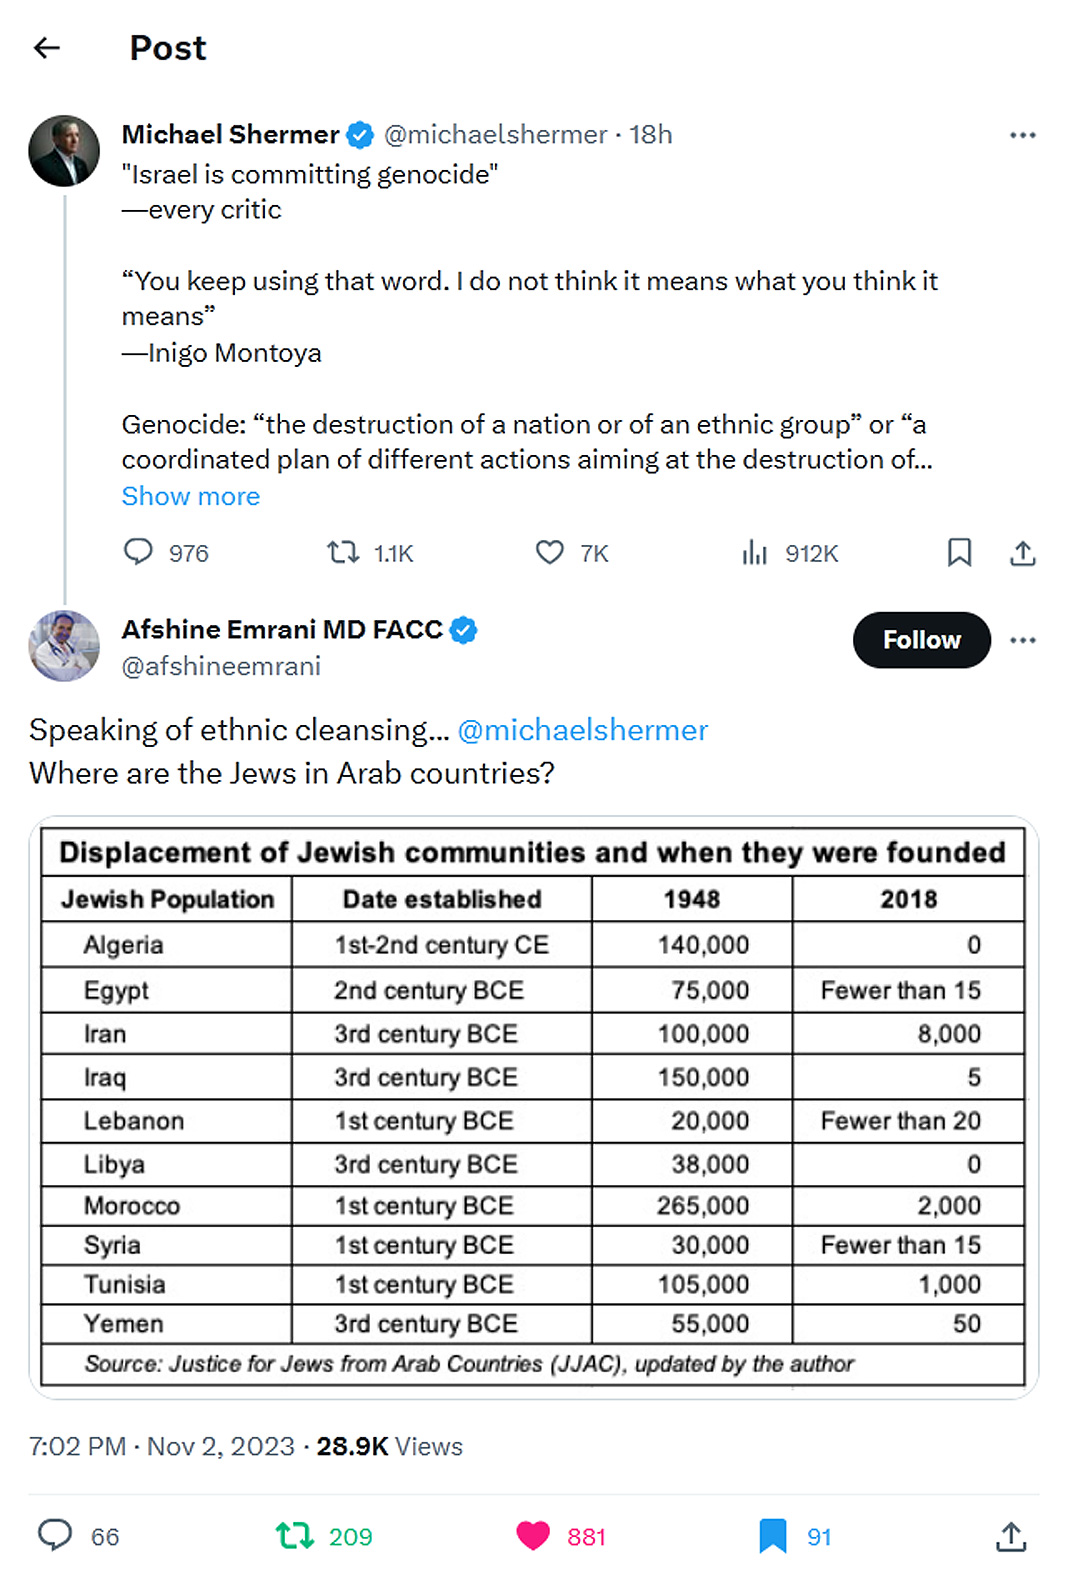Screen dimensions: 1068x1577
Task: Remove bookmark from Afshine Emrani's post
Action: (772, 1535)
